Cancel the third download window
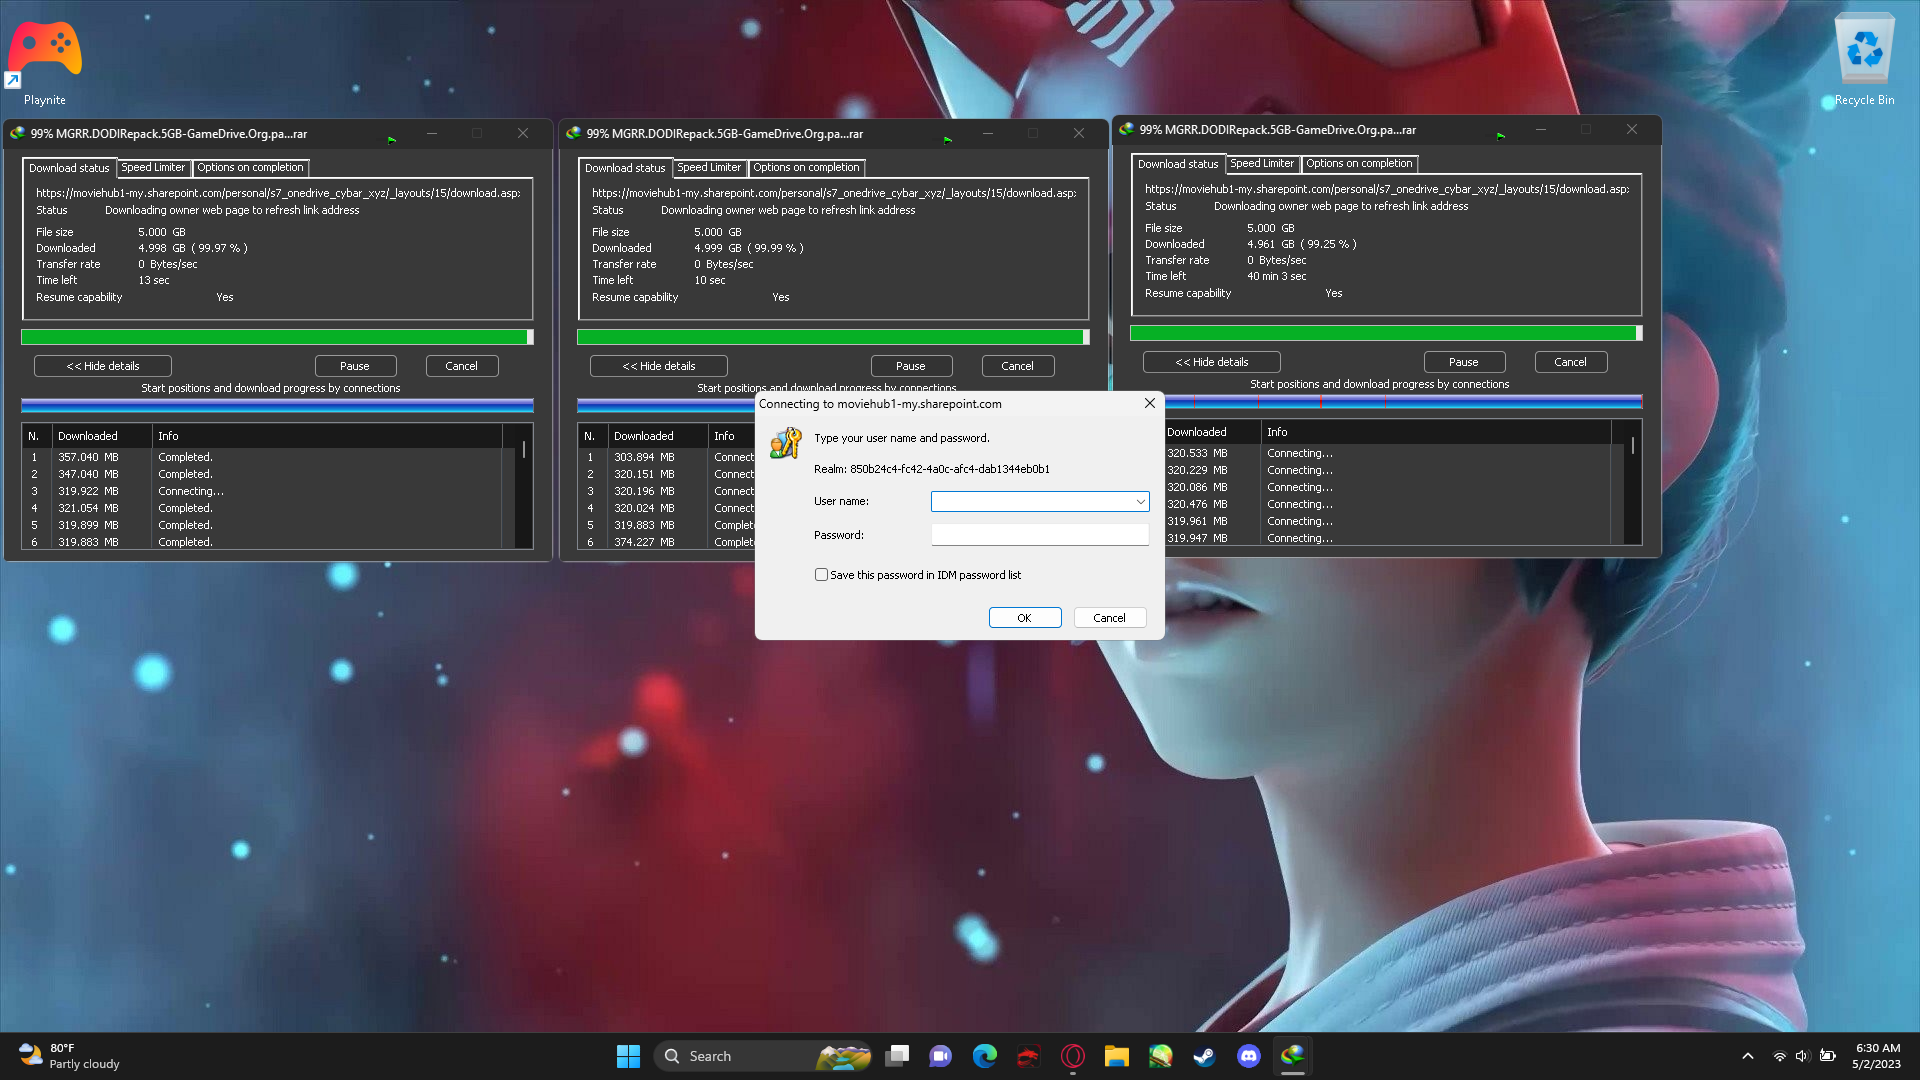 [x=1570, y=362]
